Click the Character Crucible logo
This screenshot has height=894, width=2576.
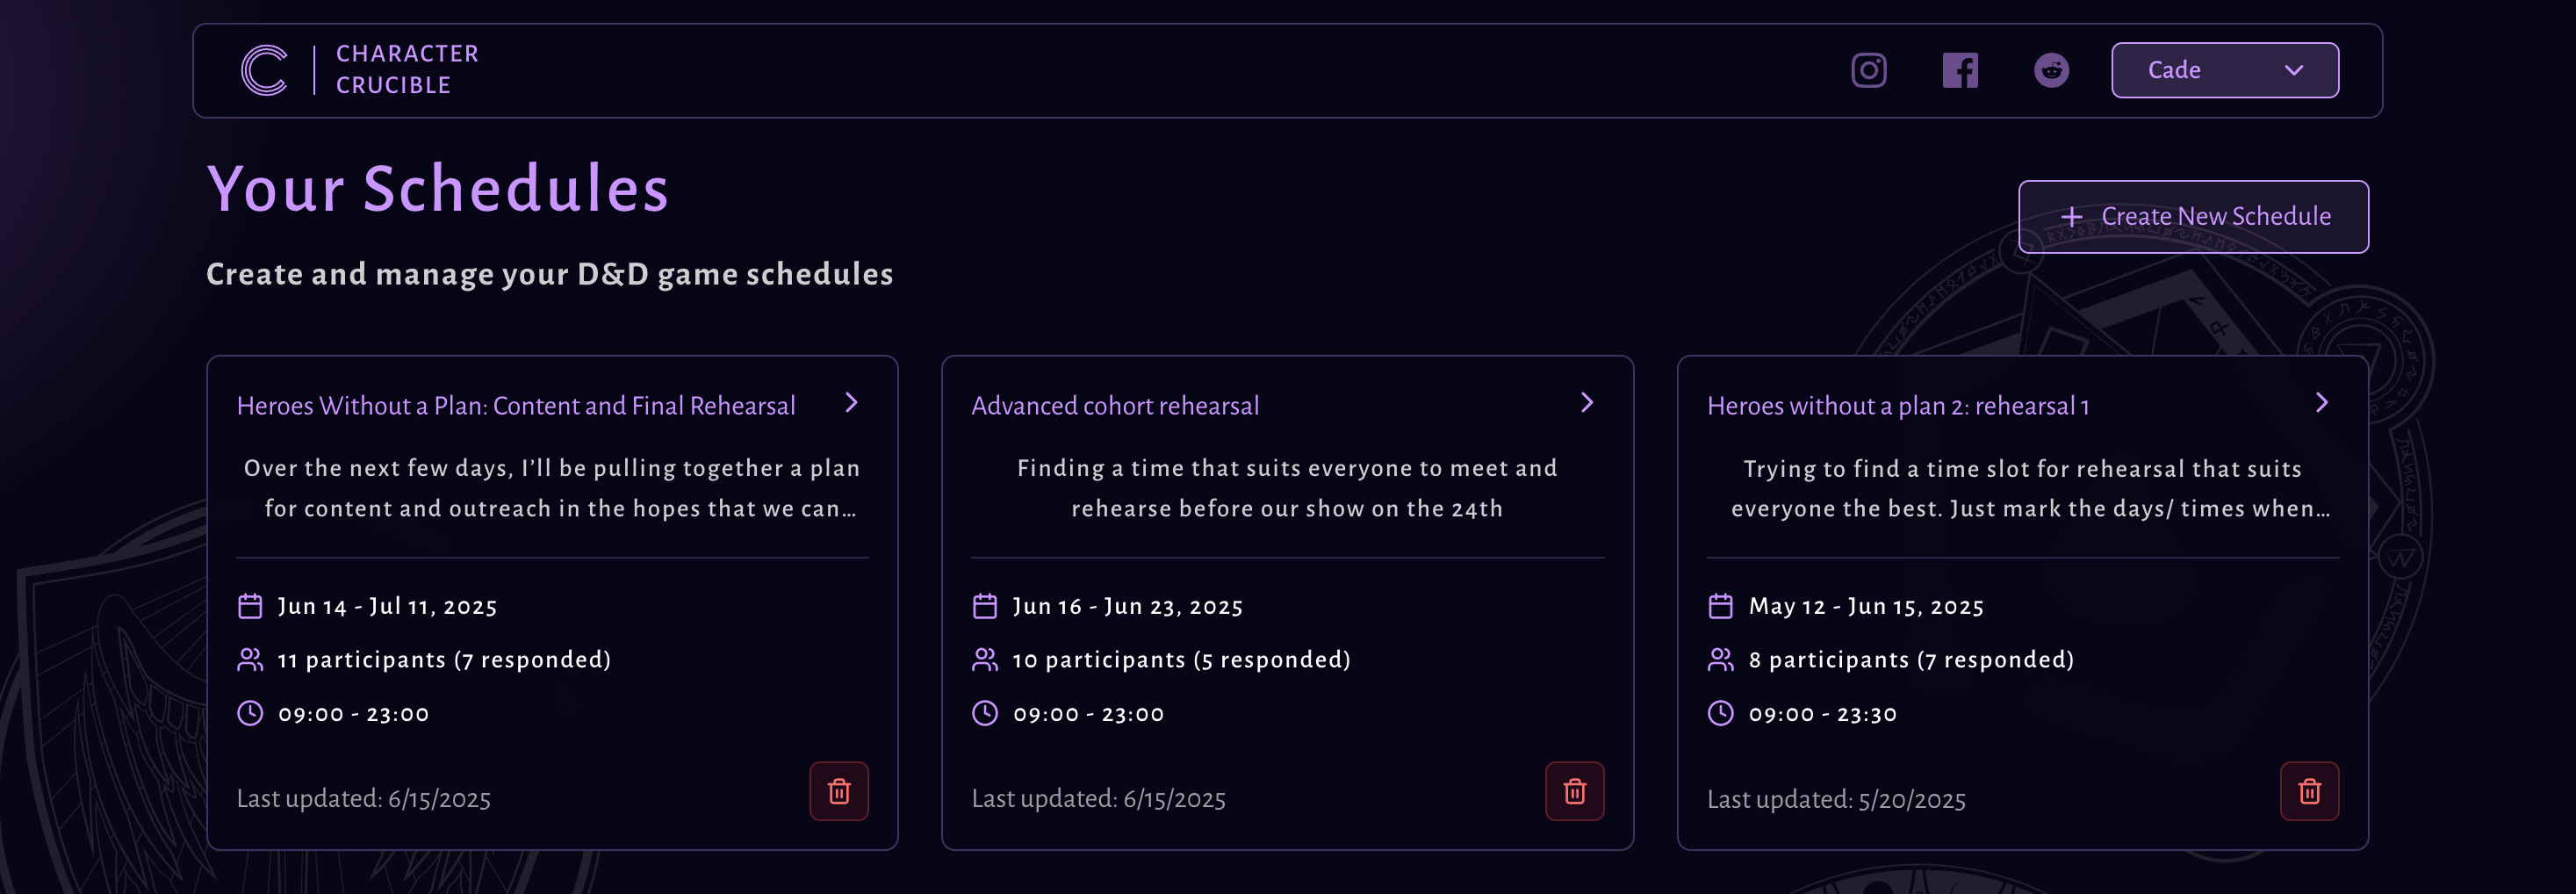264,69
